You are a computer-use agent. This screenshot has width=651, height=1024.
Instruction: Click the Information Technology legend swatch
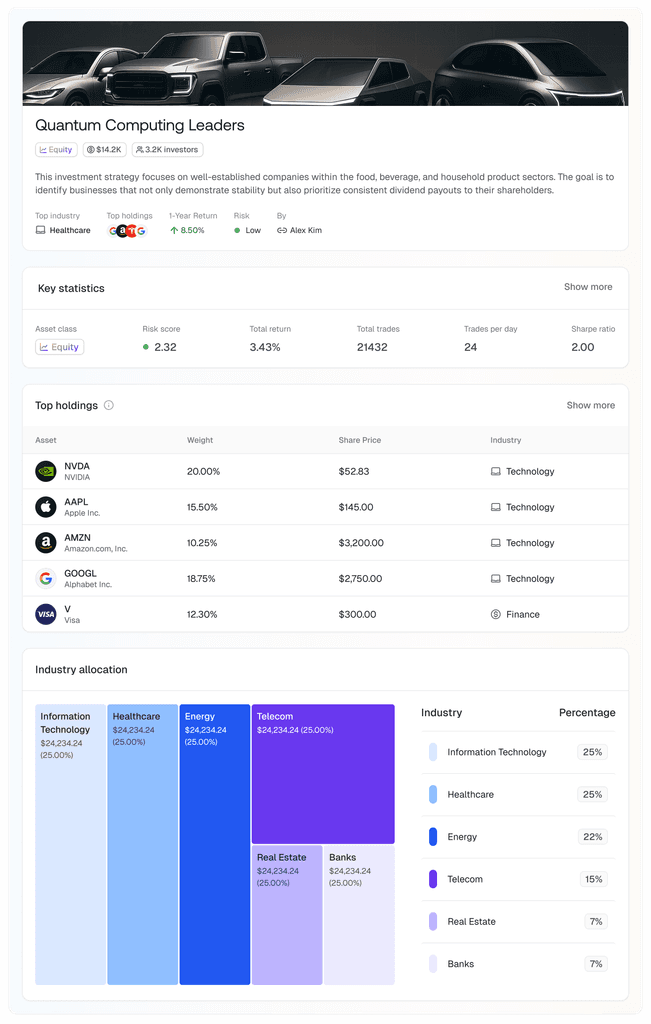tap(433, 752)
